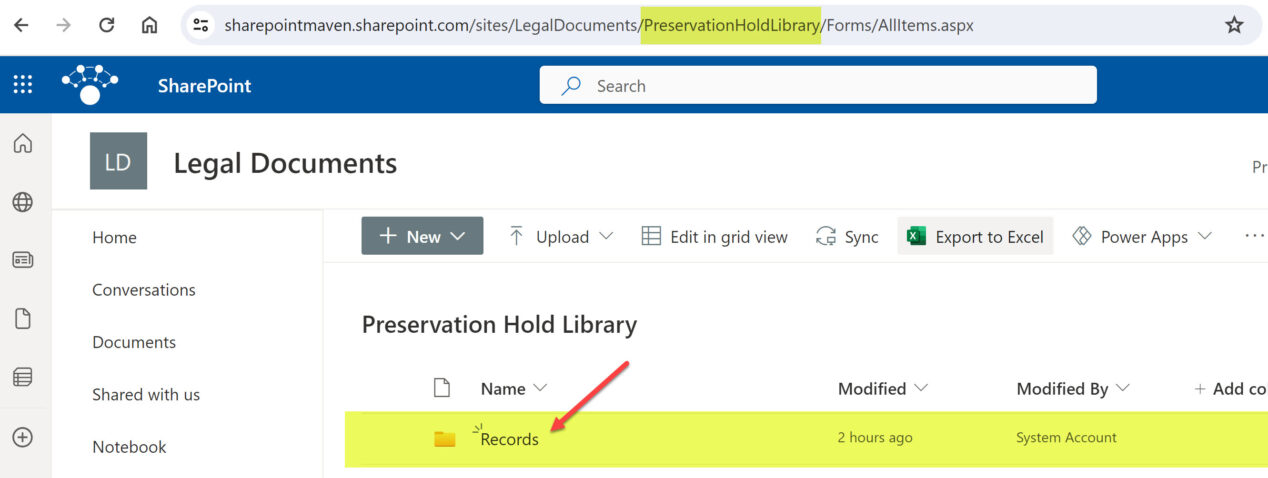This screenshot has width=1268, height=478.
Task: Expand the Upload menu chevron
Action: coord(606,237)
